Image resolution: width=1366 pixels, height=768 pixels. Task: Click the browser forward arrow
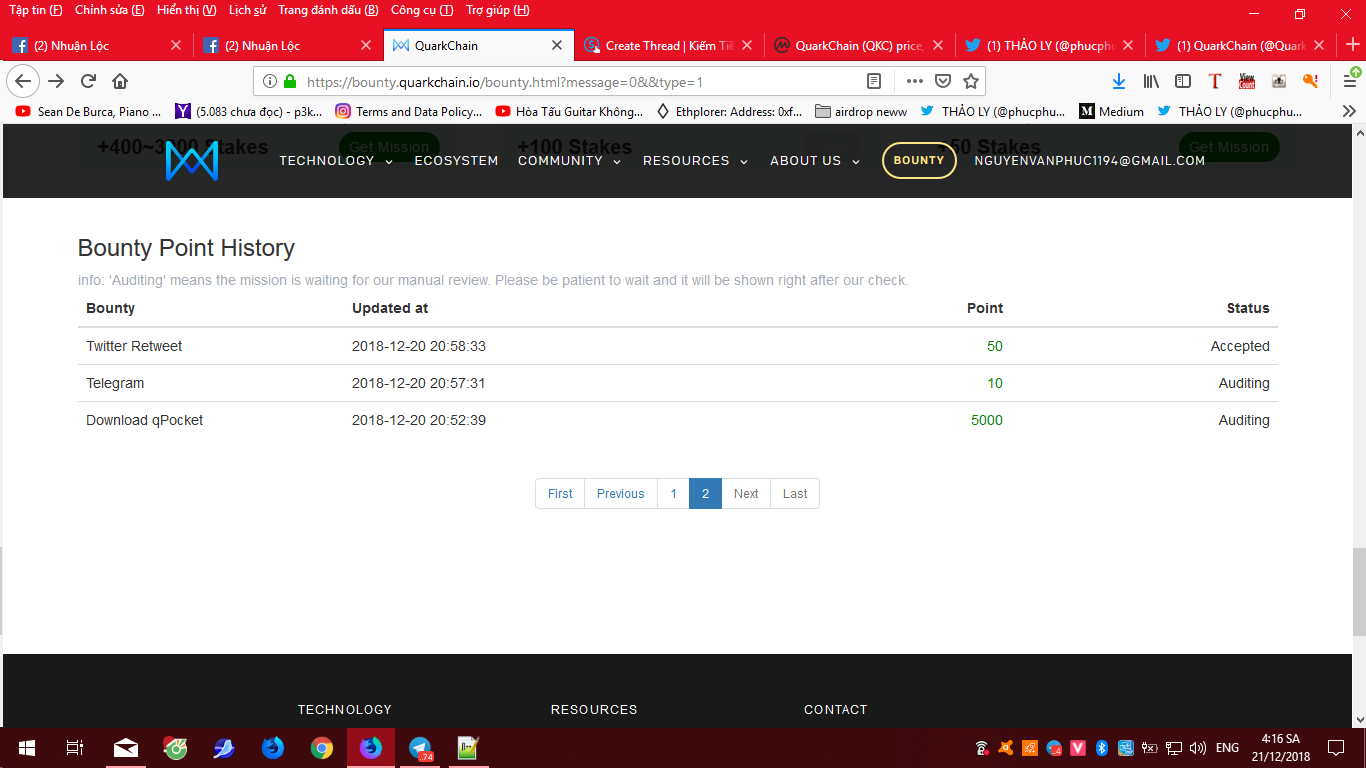(56, 81)
